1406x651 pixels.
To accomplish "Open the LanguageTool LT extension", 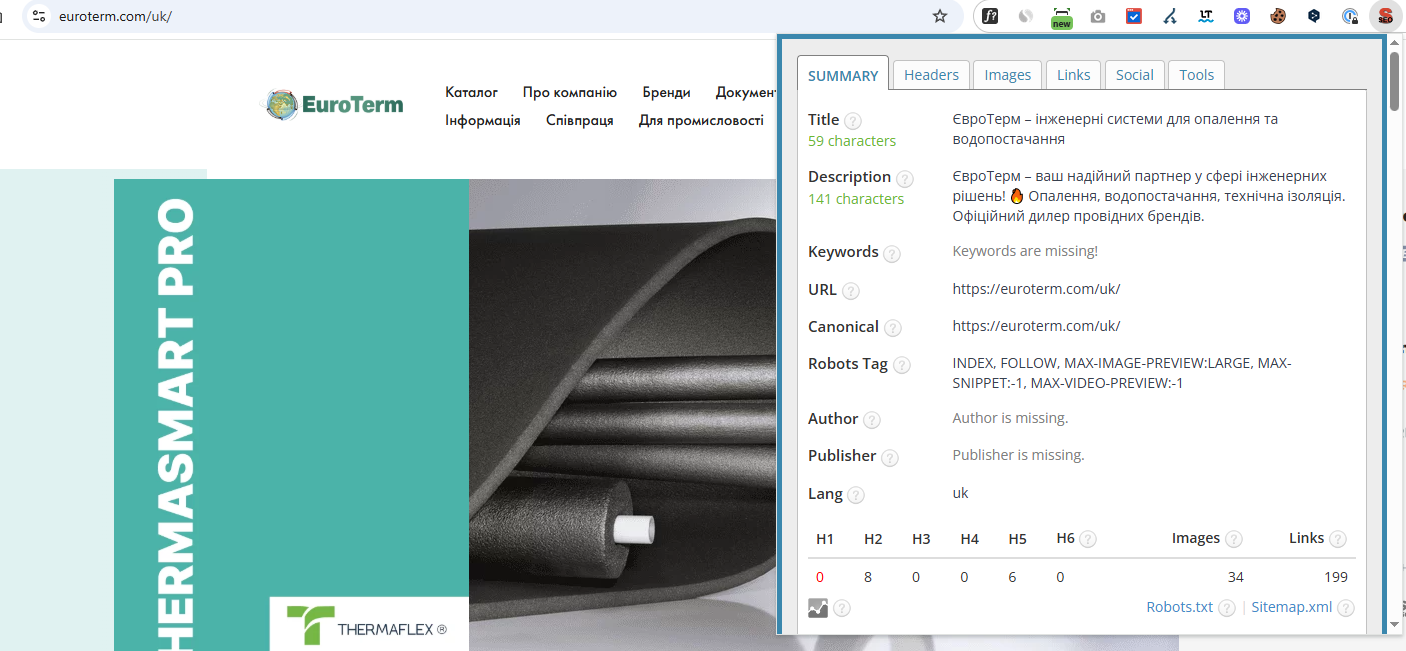I will pos(1206,16).
